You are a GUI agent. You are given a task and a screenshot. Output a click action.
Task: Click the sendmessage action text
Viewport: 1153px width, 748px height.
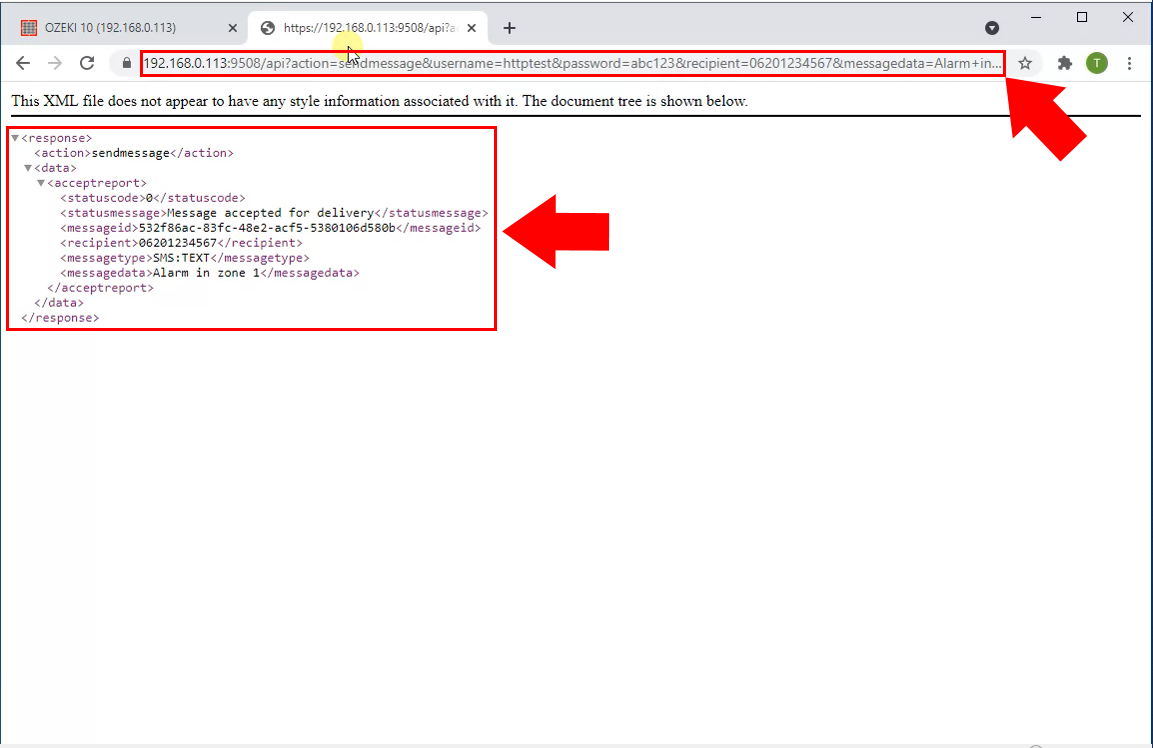(x=131, y=153)
